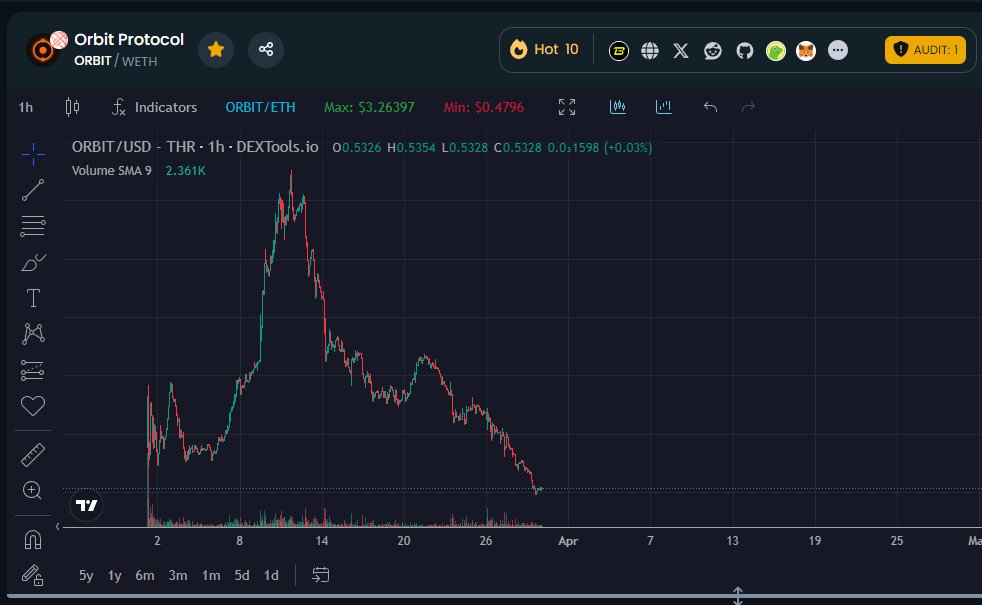
Task: Open the X (Twitter) profile icon
Action: pyautogui.click(x=681, y=51)
